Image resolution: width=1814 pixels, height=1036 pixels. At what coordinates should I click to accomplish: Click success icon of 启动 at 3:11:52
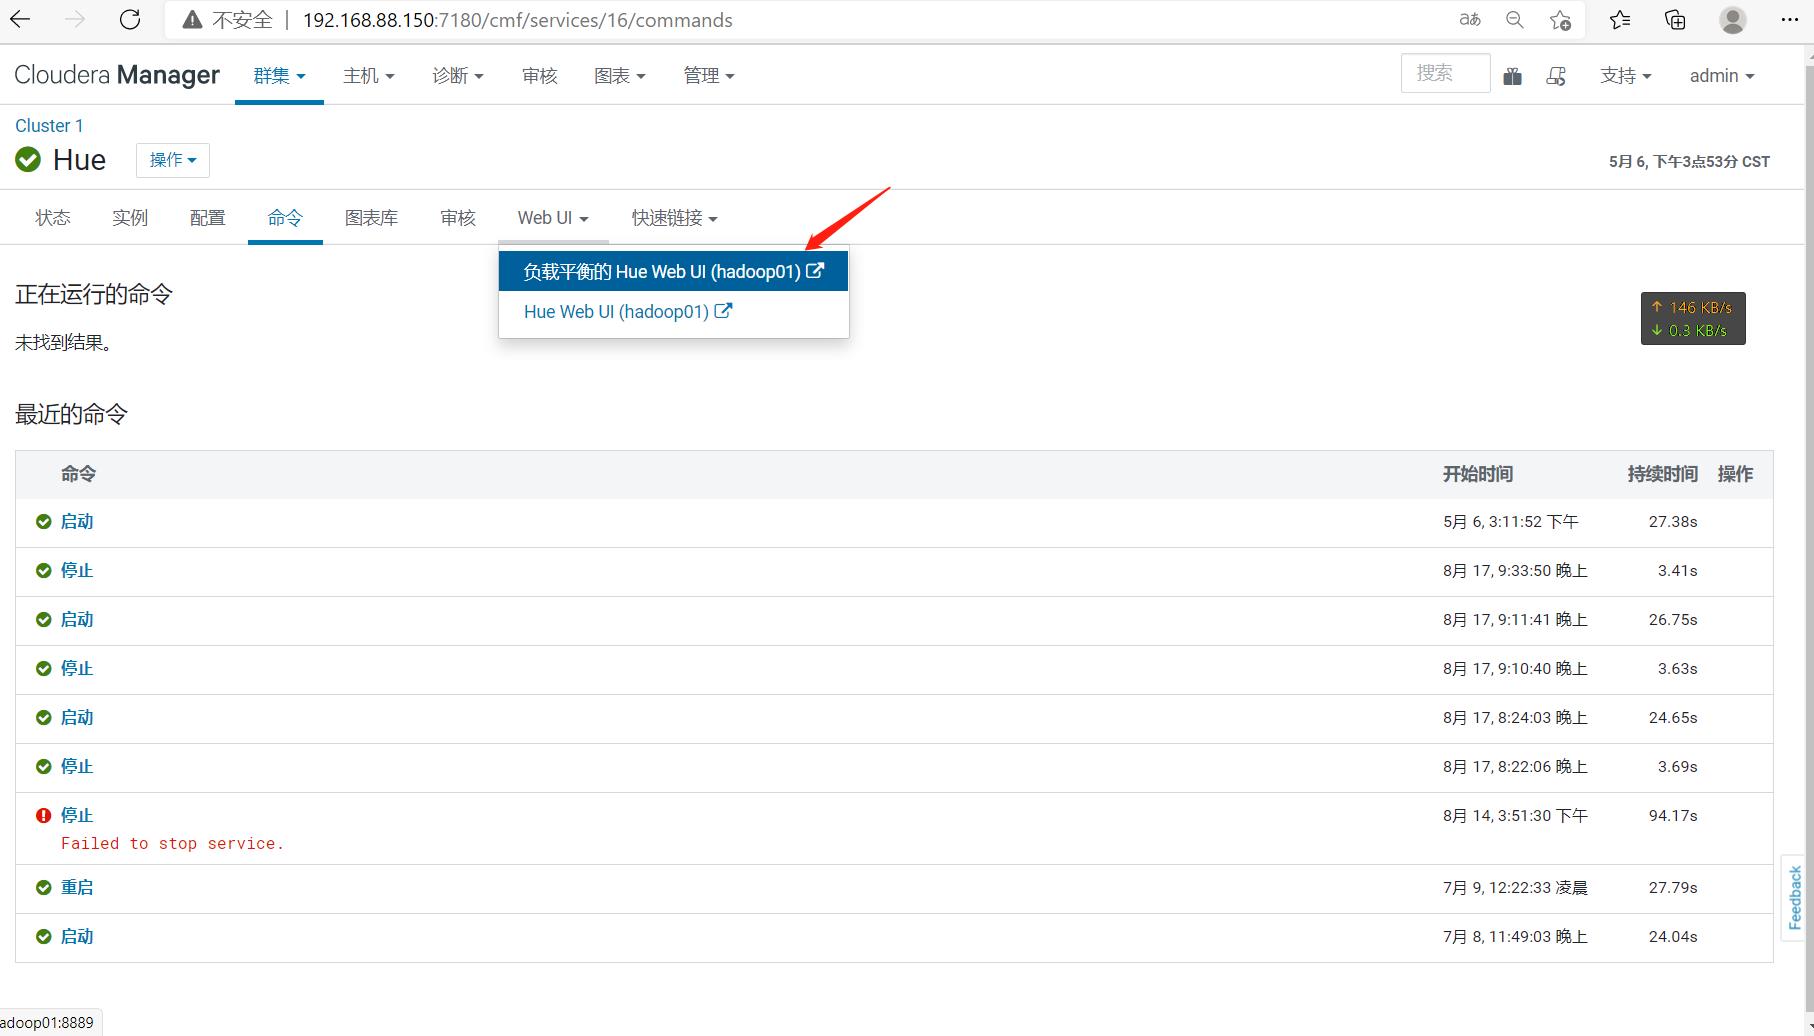(x=43, y=521)
